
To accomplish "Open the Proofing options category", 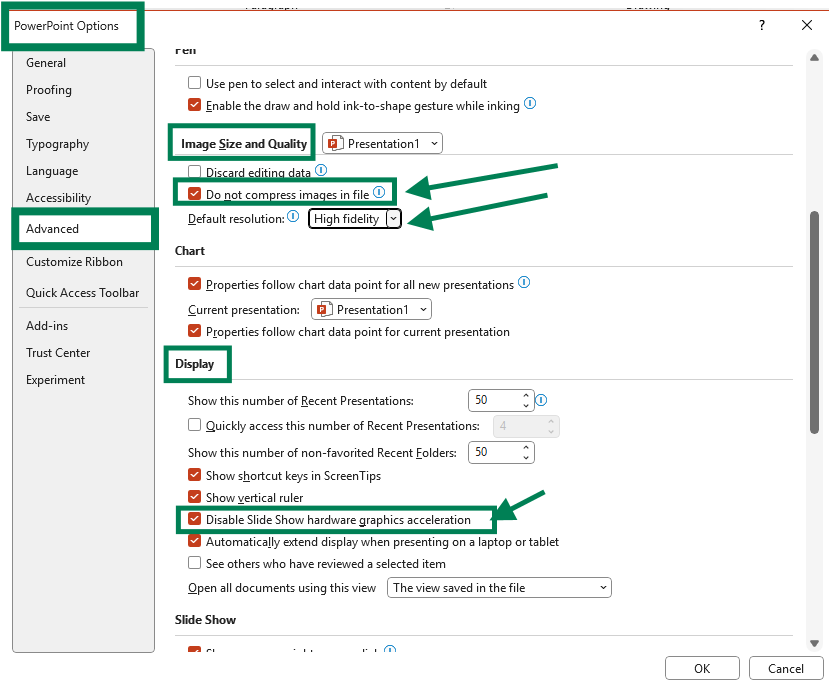I will coord(49,90).
